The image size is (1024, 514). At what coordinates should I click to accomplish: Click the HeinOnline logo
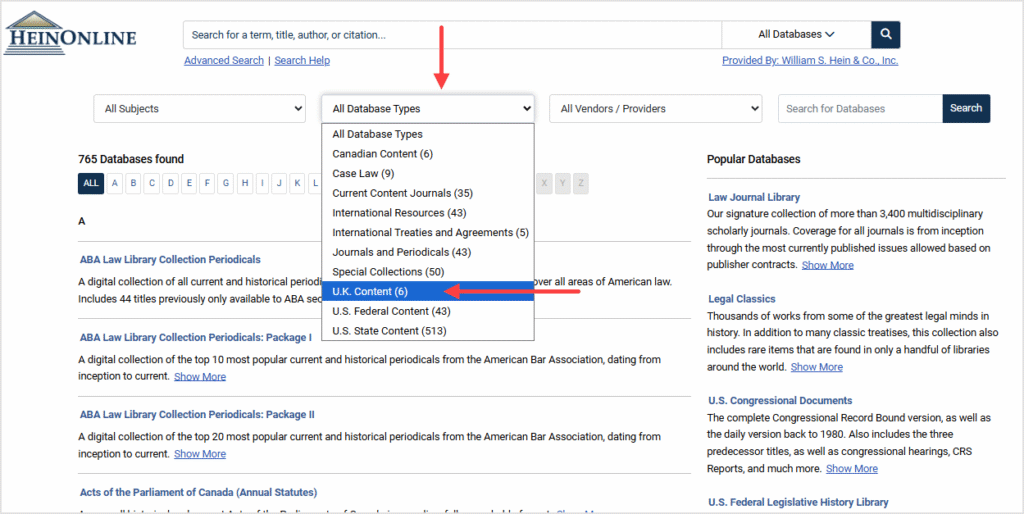click(70, 33)
